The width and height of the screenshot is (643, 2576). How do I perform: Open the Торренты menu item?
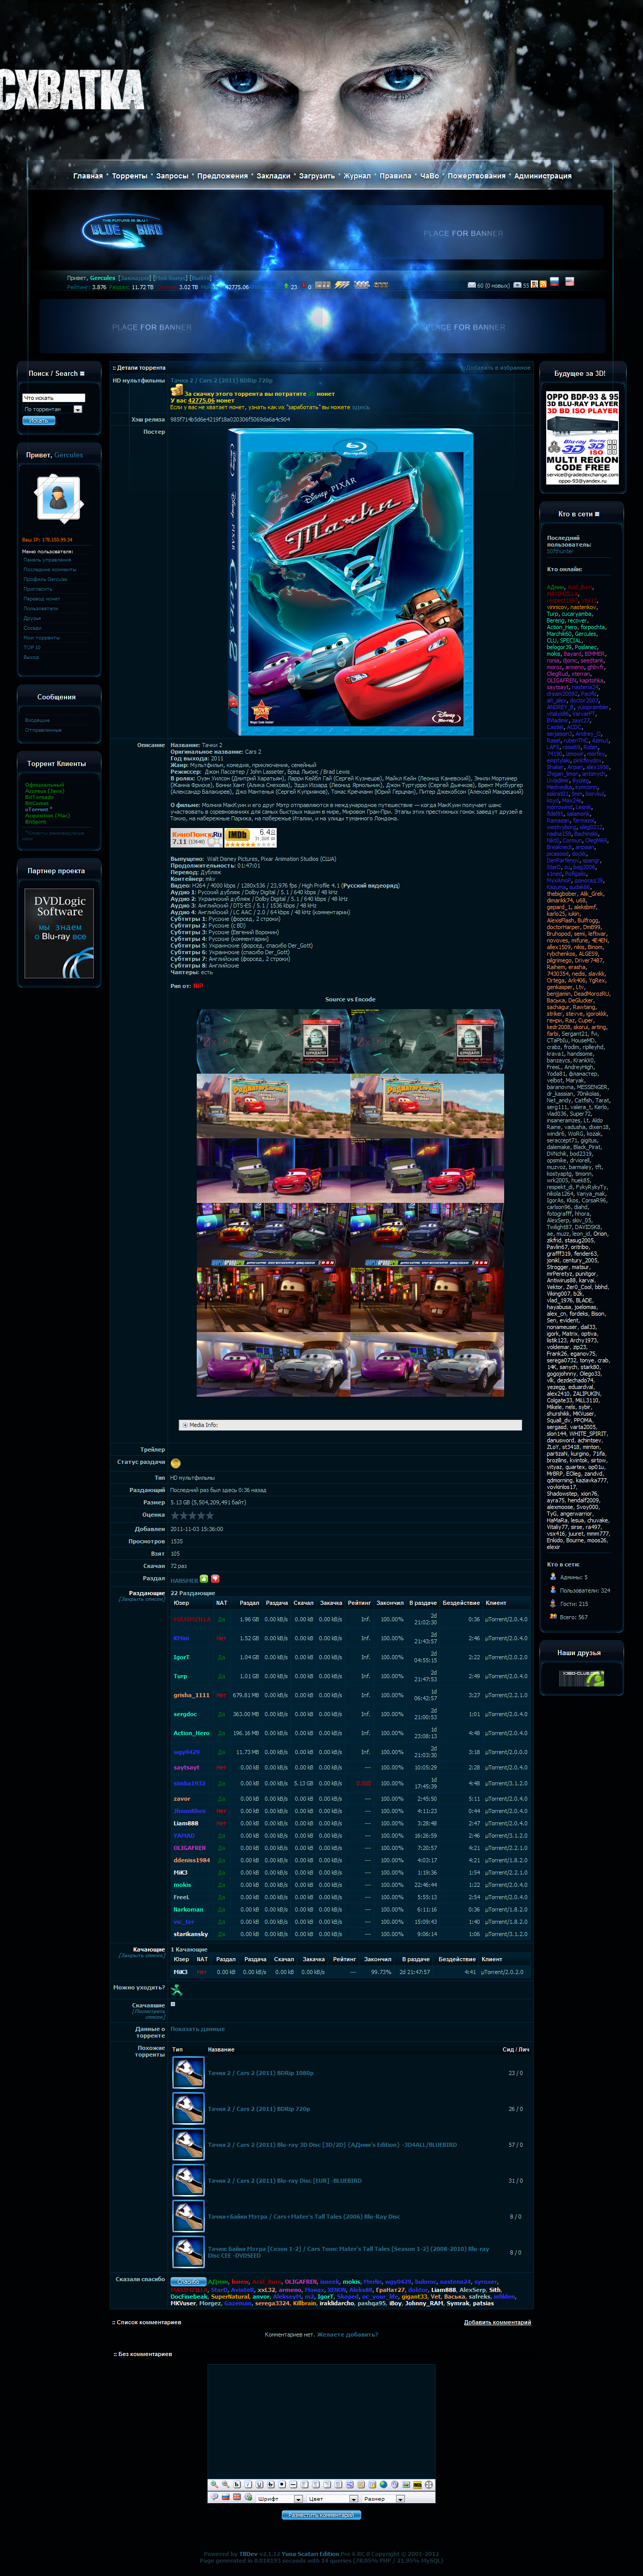129,176
